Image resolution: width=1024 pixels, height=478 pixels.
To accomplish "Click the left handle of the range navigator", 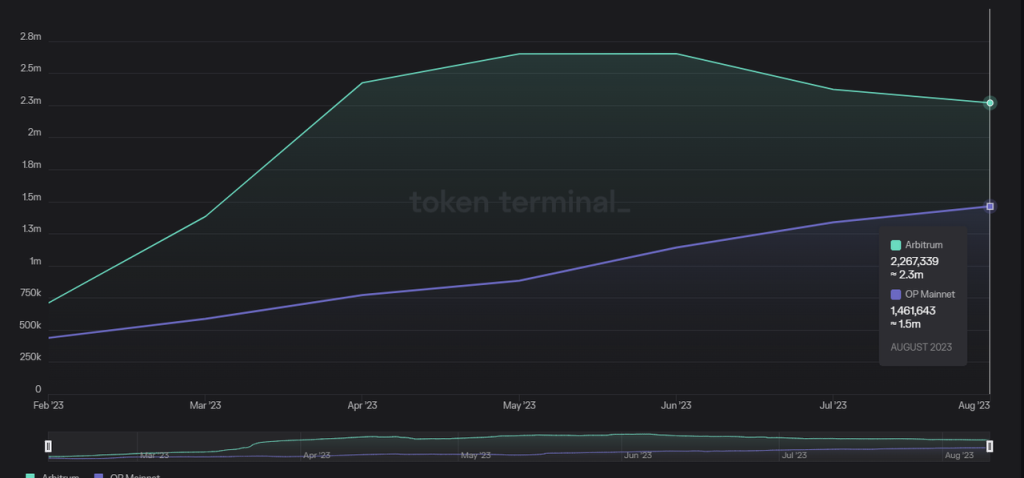I will pos(48,446).
